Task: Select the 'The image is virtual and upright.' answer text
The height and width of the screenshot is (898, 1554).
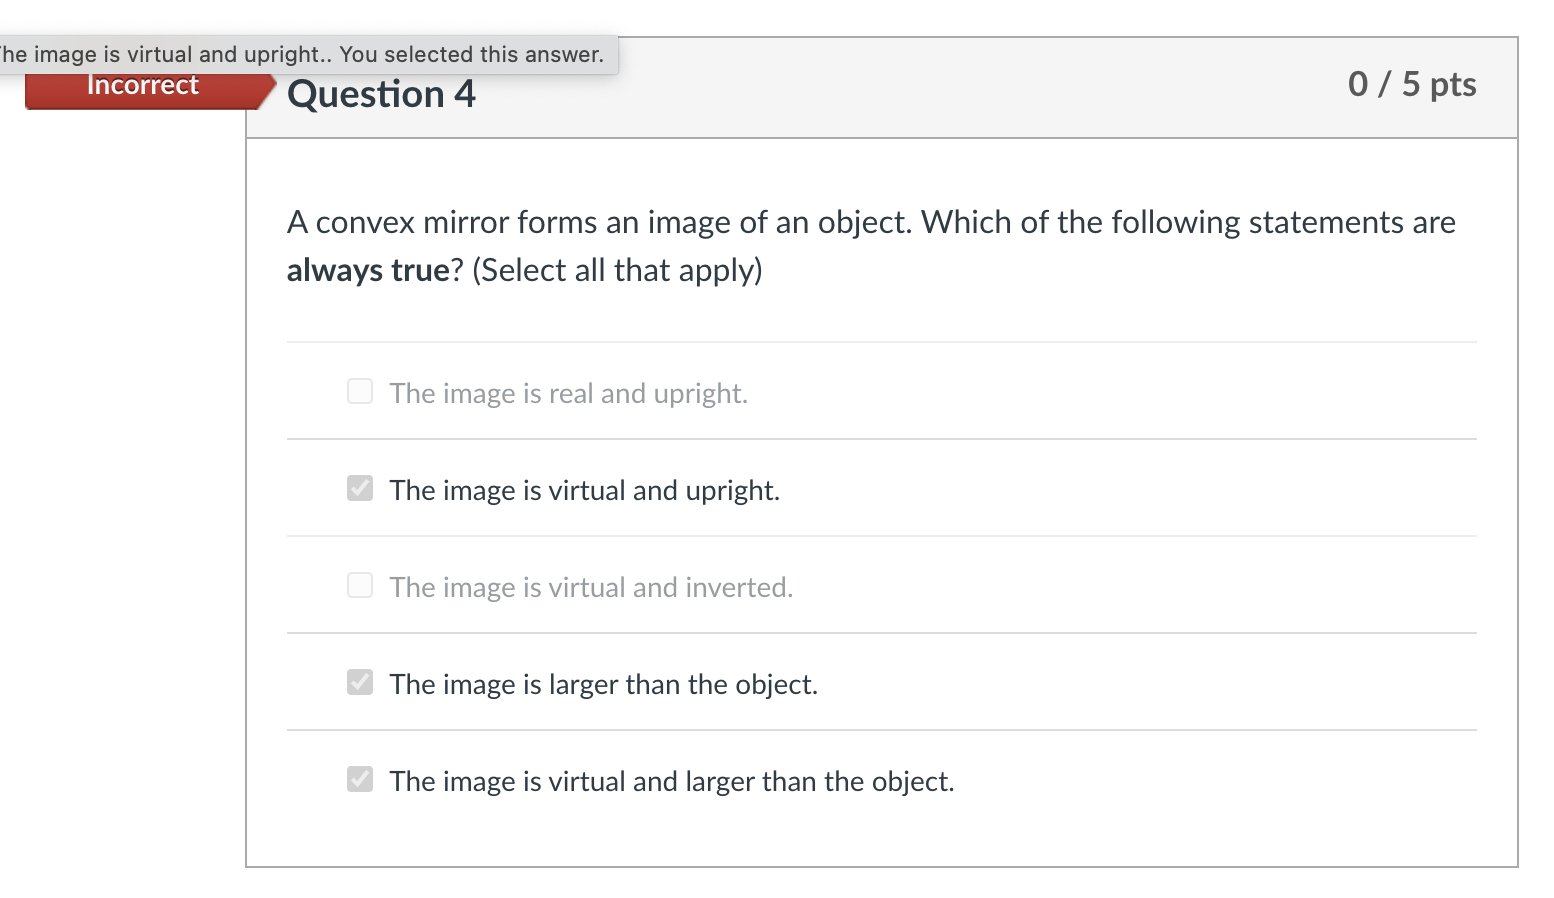Action: pos(584,491)
